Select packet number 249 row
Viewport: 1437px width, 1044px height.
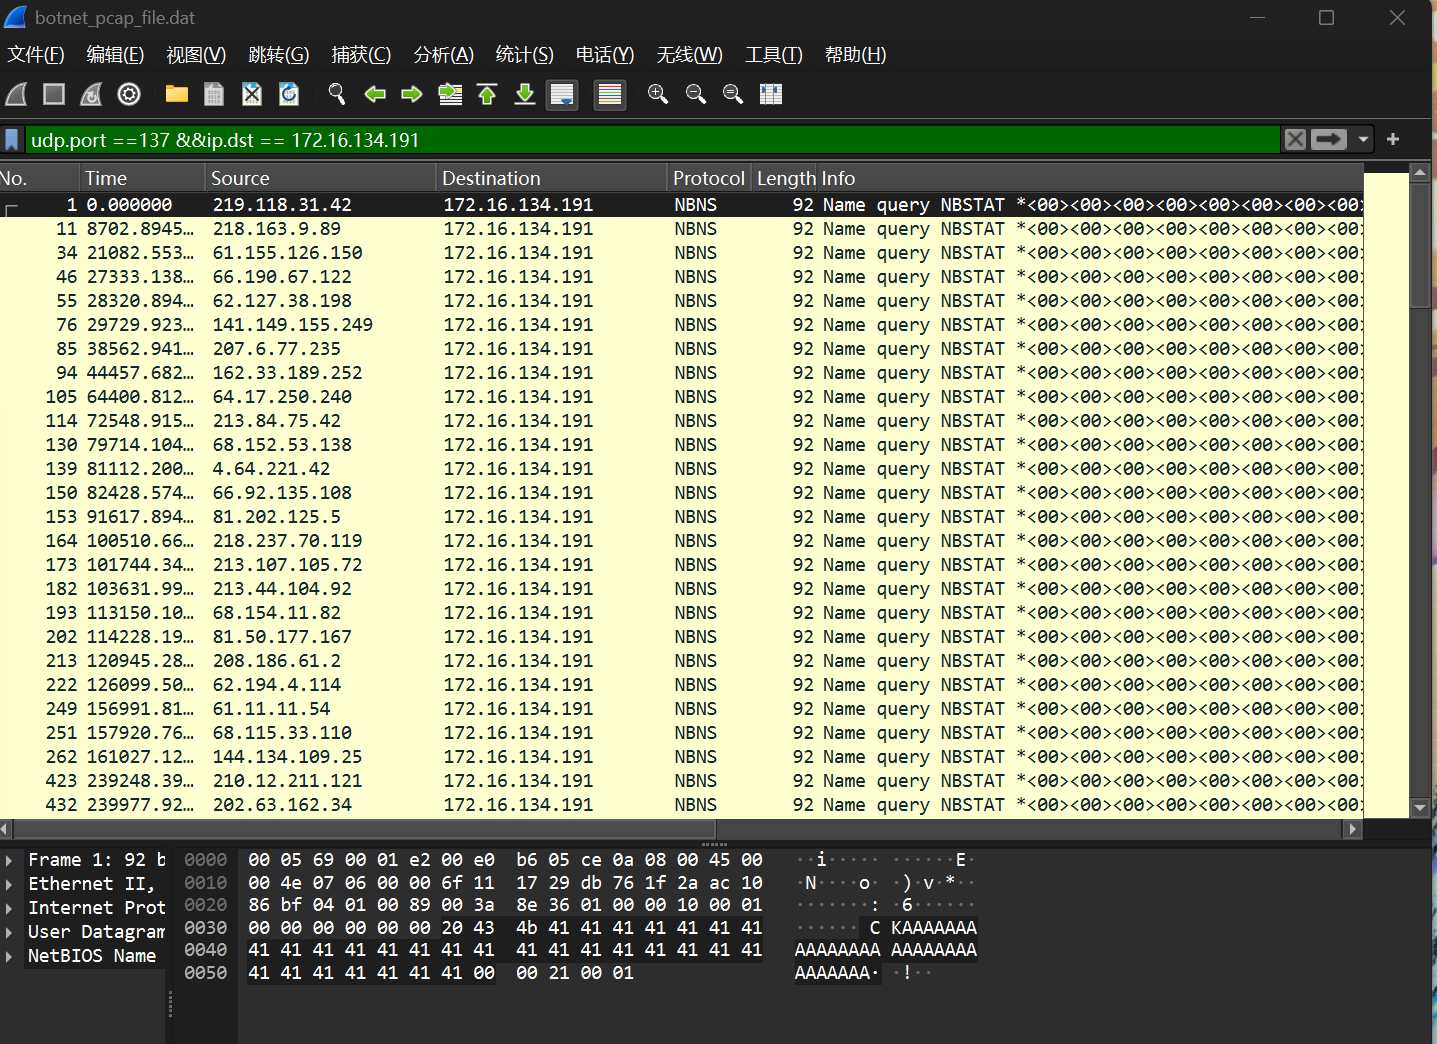[x=681, y=709]
